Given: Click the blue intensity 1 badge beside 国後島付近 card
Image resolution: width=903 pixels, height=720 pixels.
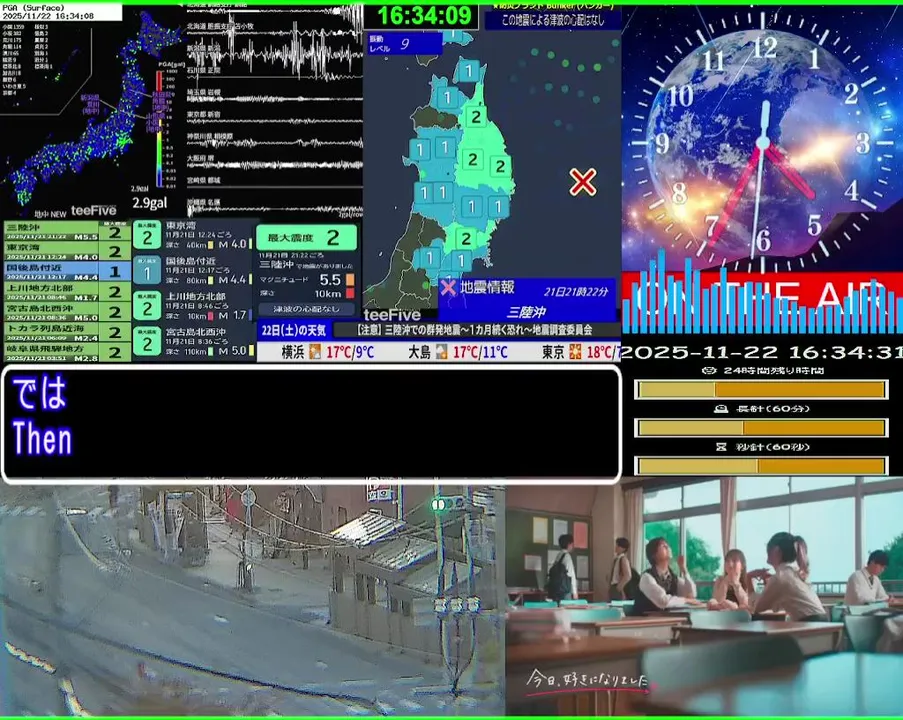Looking at the screenshot, I should pyautogui.click(x=147, y=271).
